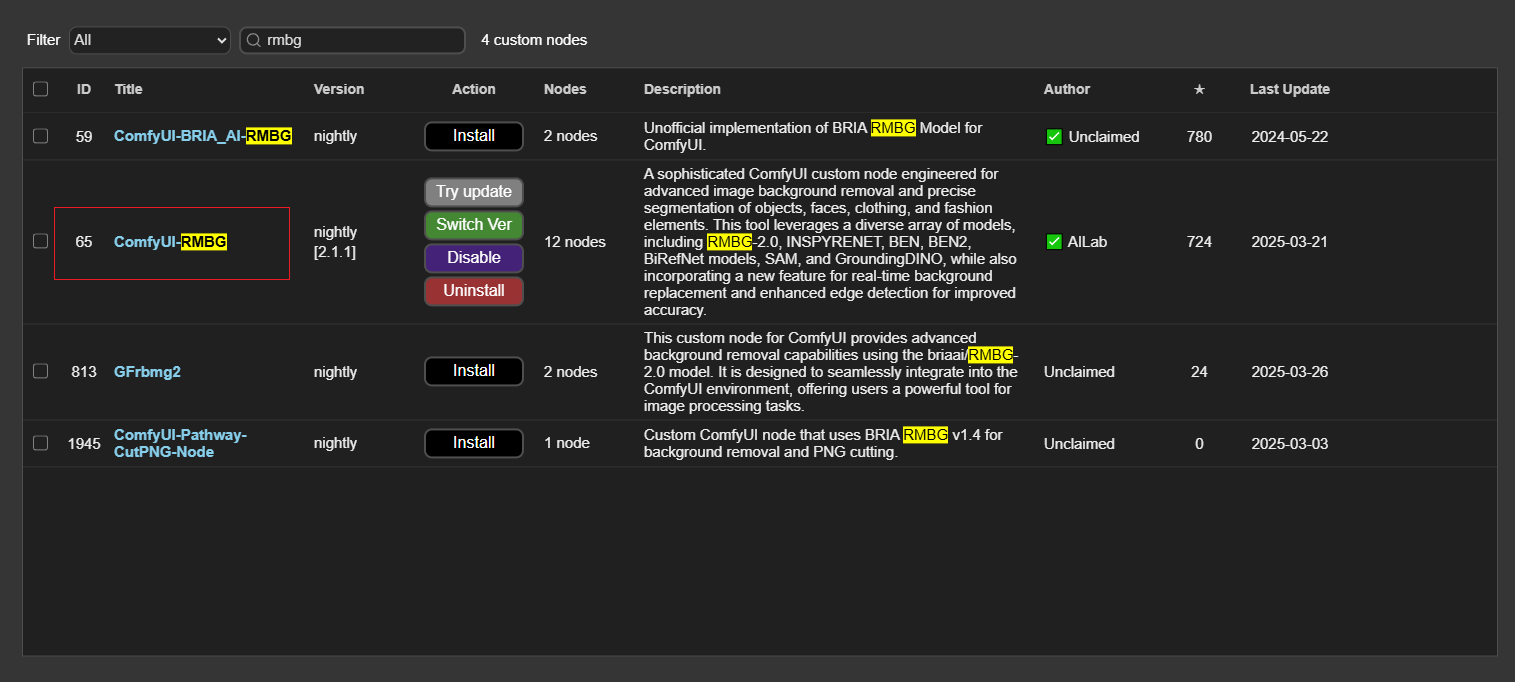Sort by the Author column header
Screen dimensions: 1515x682
1066,89
